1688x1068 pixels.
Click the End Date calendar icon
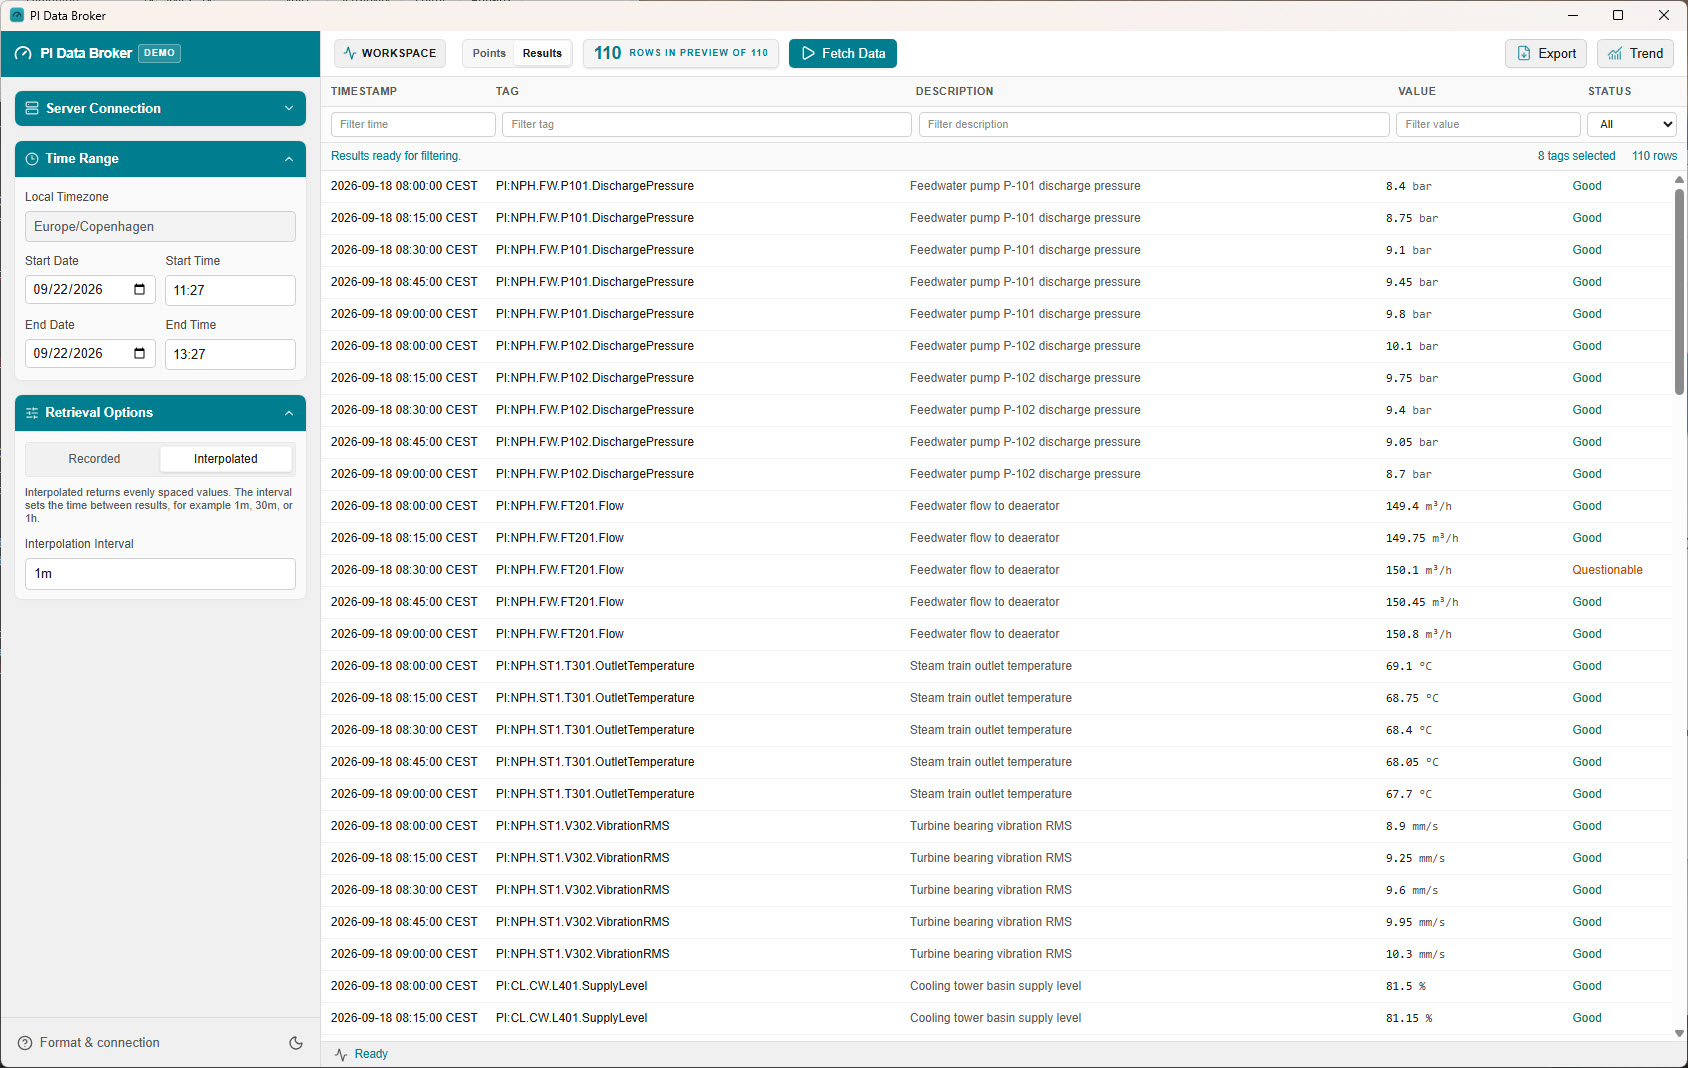139,353
